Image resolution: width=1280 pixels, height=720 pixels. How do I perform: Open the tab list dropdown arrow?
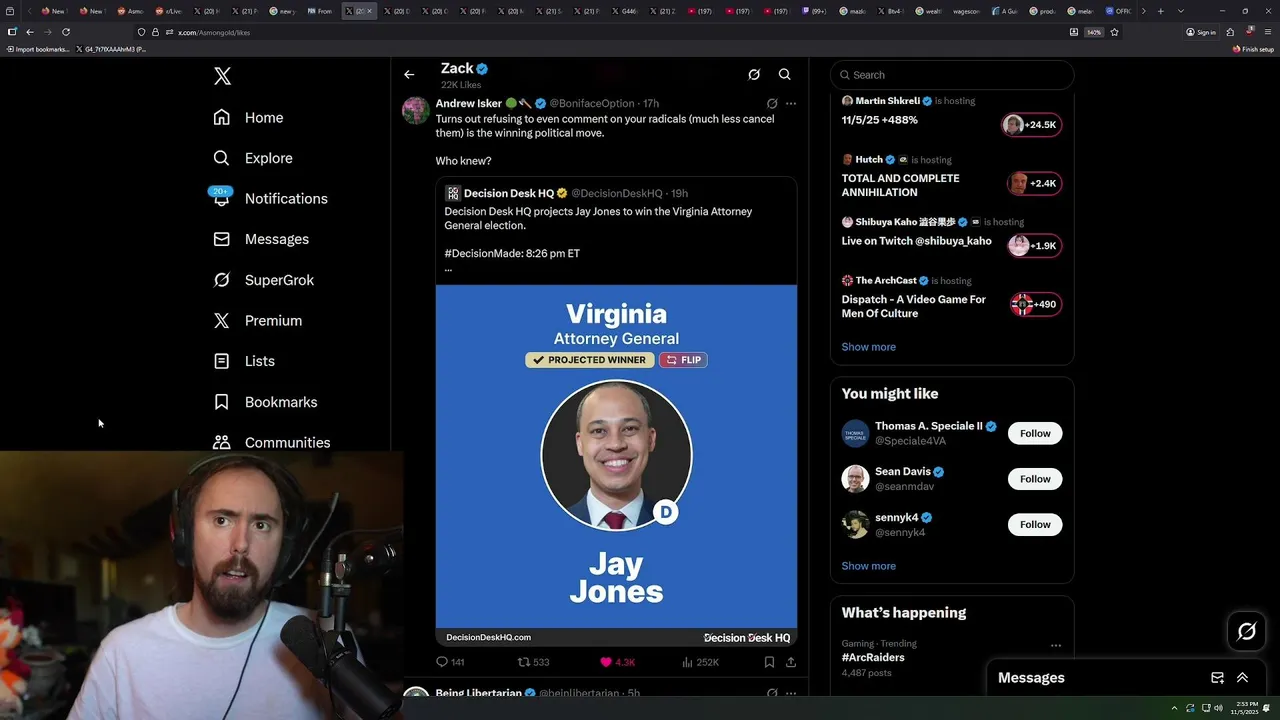point(1181,11)
